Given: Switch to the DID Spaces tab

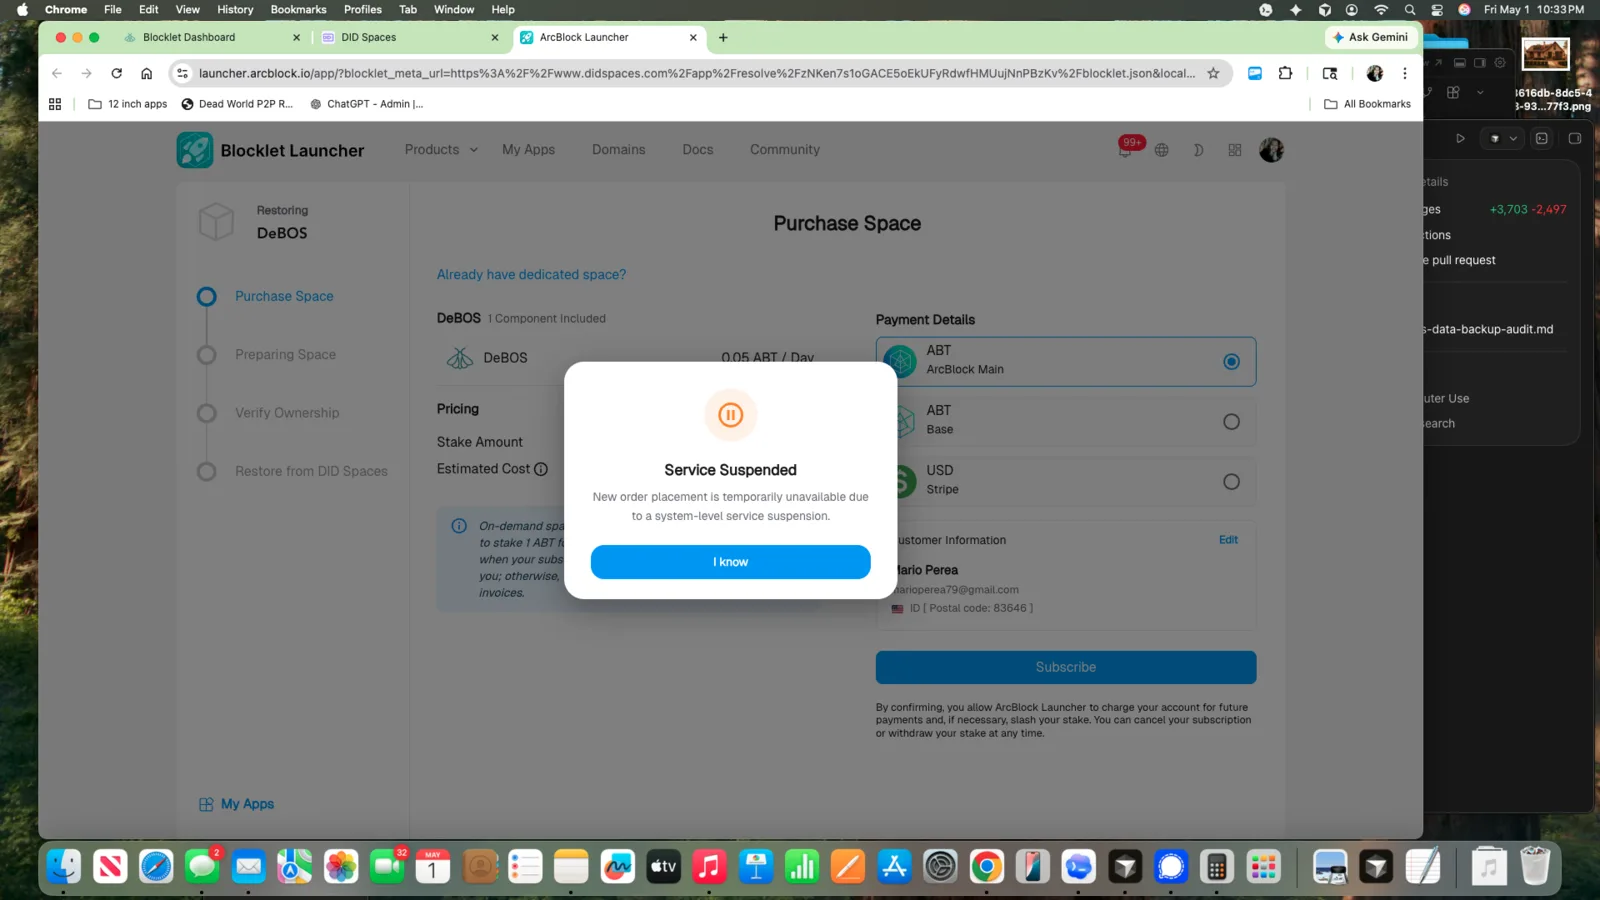Looking at the screenshot, I should 410,38.
